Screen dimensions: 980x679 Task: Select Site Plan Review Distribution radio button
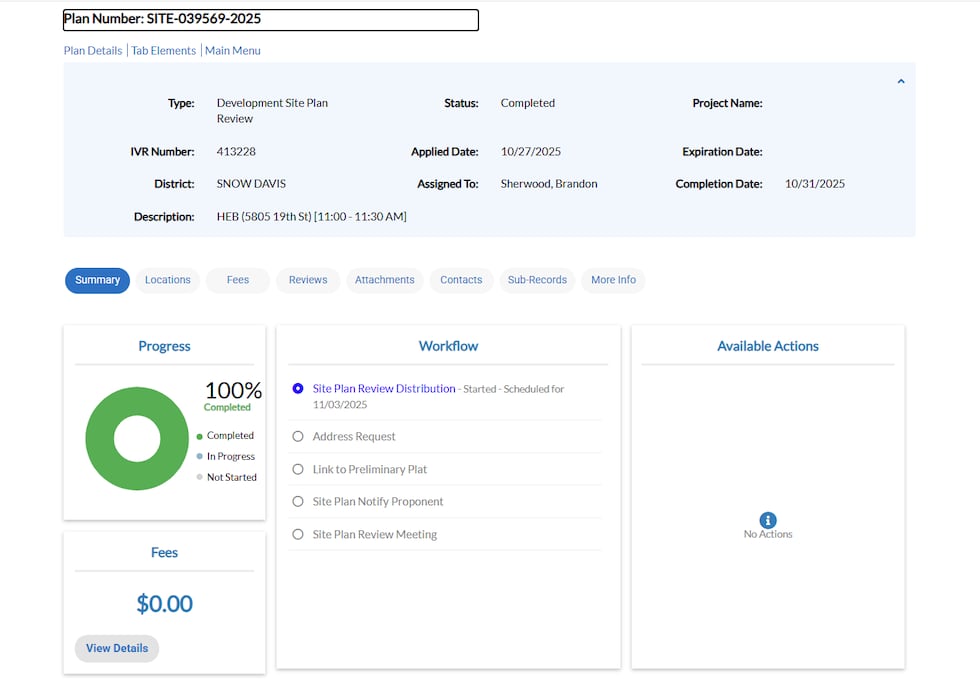[298, 389]
